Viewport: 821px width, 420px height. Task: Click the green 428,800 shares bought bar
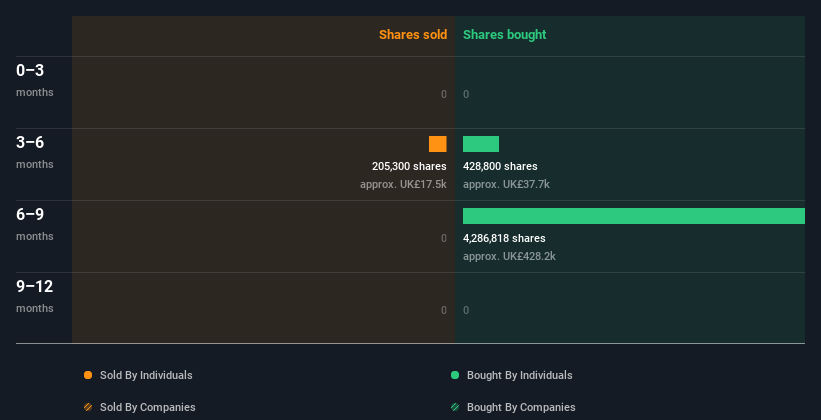click(481, 144)
